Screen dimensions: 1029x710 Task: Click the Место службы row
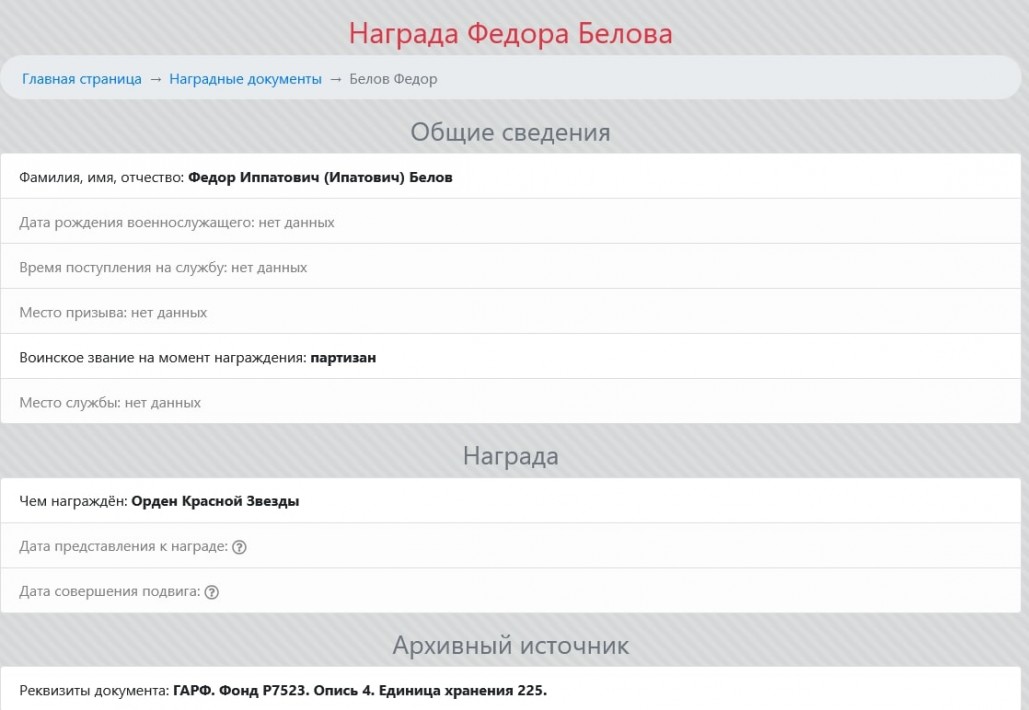[110, 402]
